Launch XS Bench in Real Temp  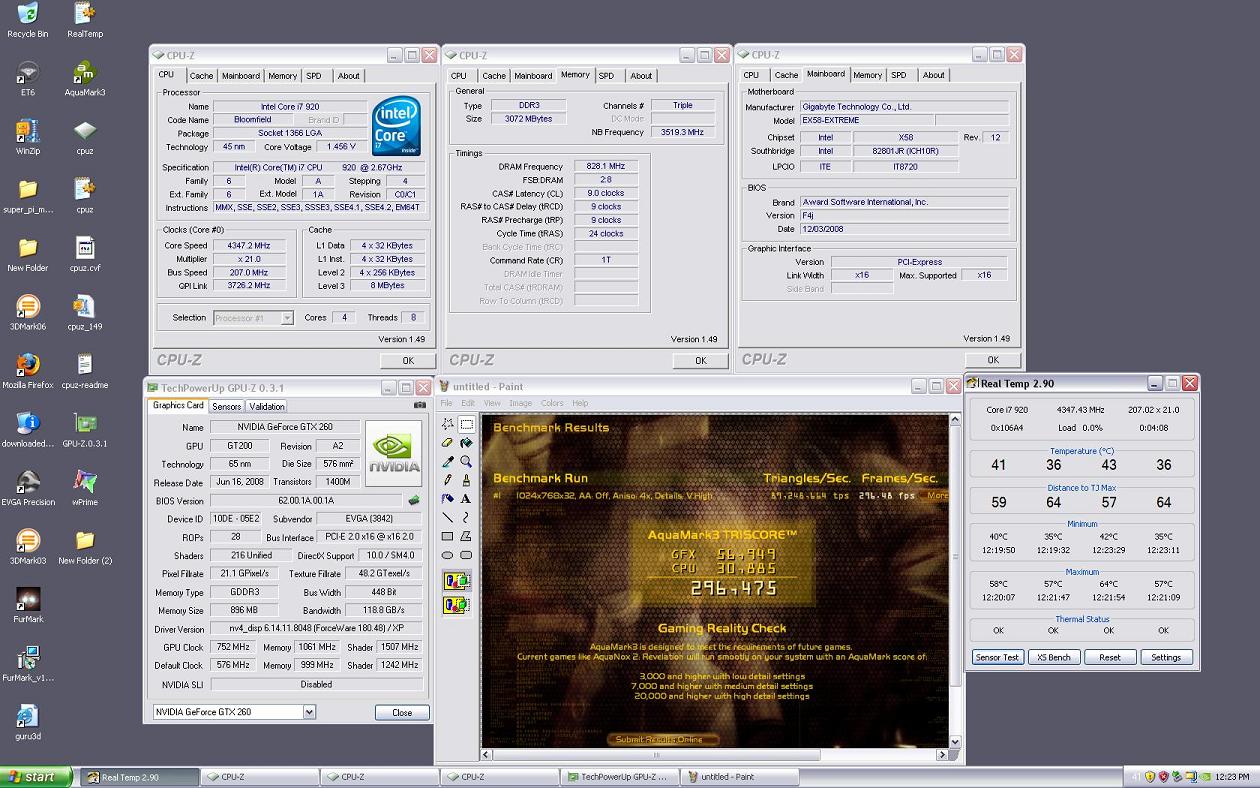pos(1054,657)
